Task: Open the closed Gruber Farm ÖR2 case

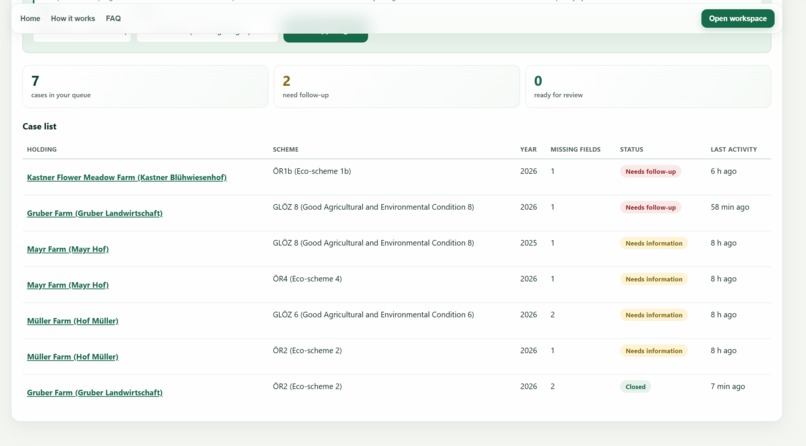Action: pos(95,393)
